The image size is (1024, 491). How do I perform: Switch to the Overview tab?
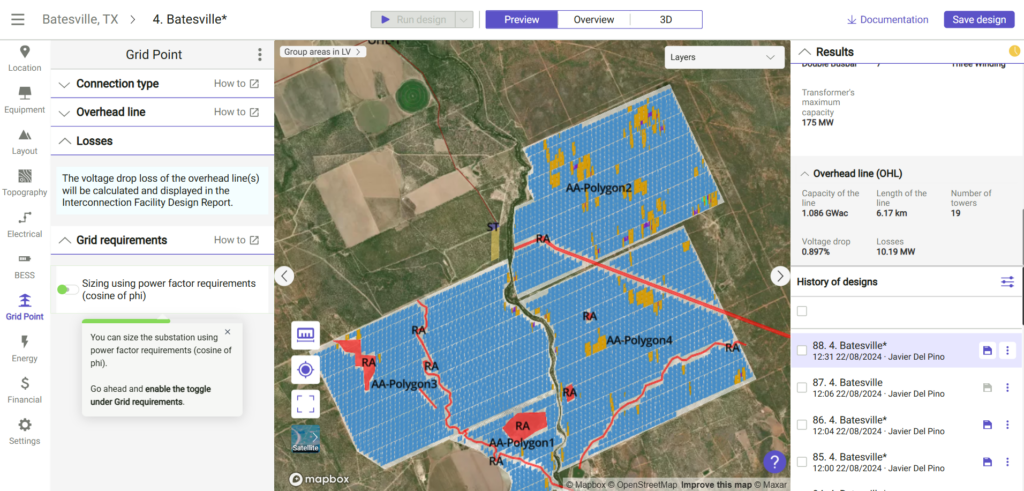pyautogui.click(x=593, y=20)
